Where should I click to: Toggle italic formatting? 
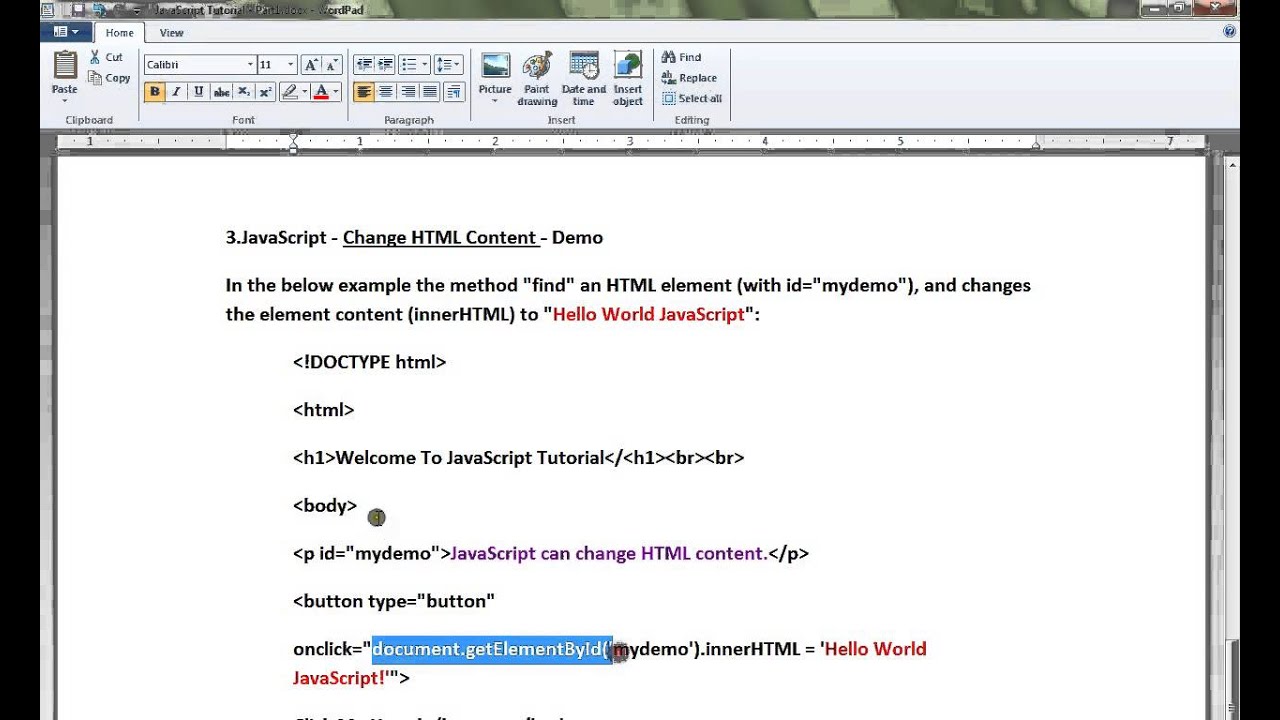176,92
